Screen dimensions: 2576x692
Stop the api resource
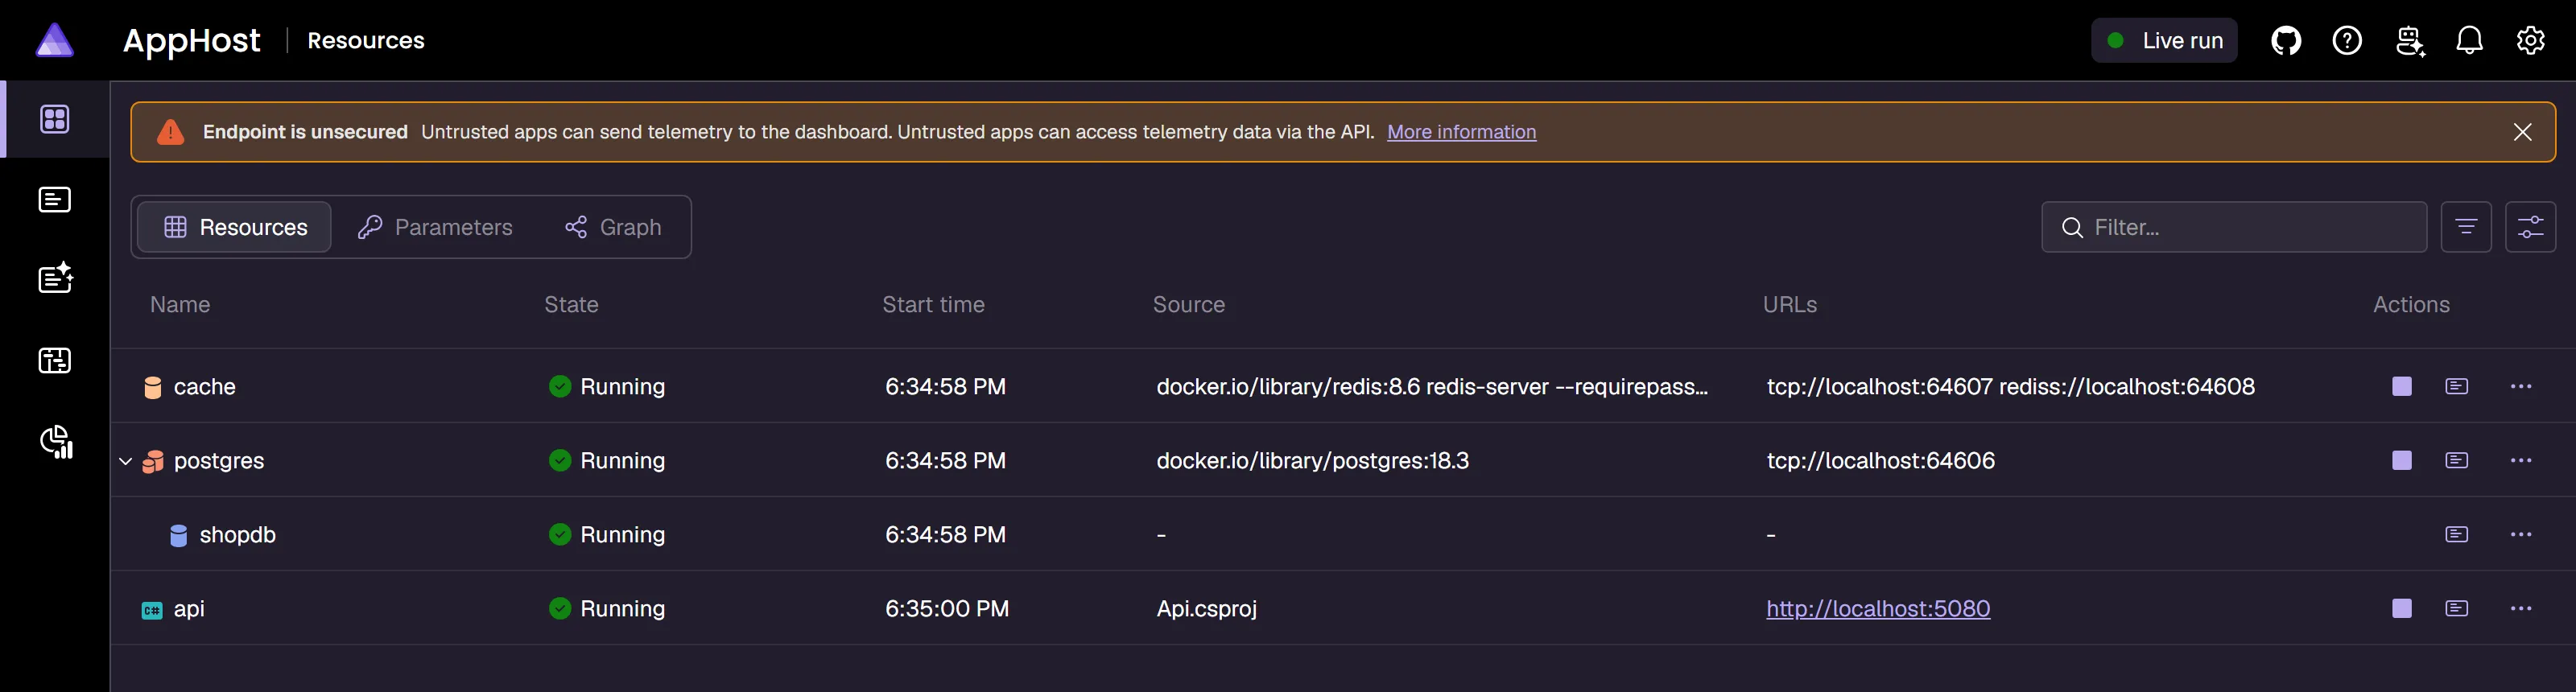tap(2402, 608)
